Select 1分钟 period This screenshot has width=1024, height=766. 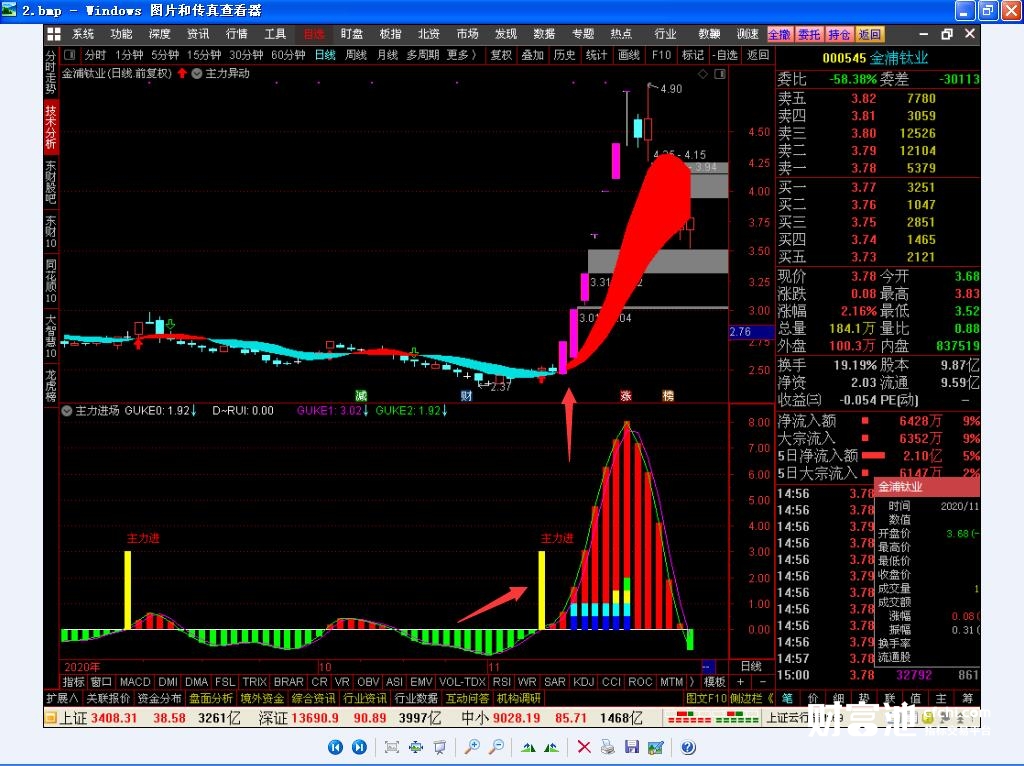[129, 55]
